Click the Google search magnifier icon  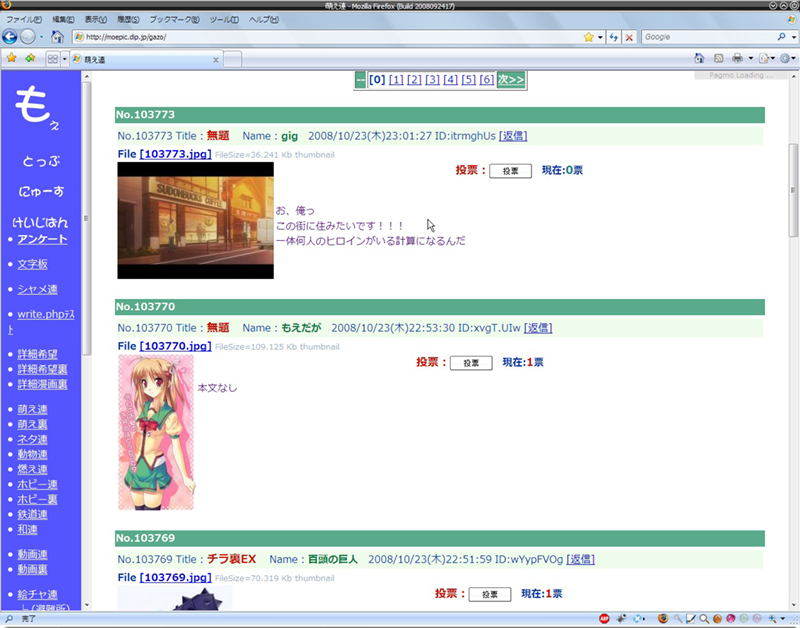[781, 37]
